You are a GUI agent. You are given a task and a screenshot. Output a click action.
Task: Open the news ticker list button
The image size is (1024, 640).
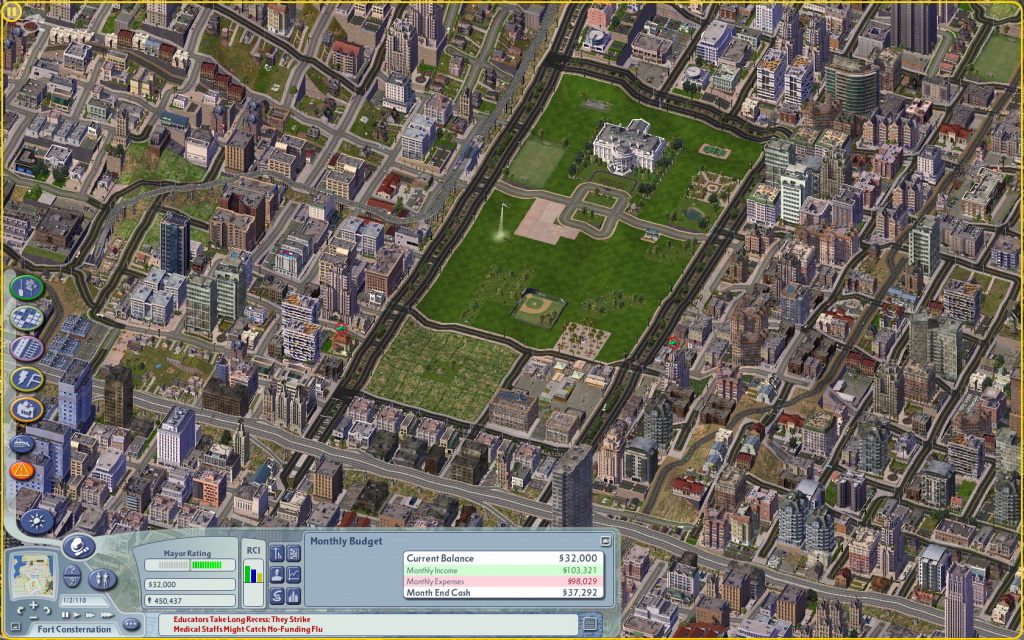(590, 624)
